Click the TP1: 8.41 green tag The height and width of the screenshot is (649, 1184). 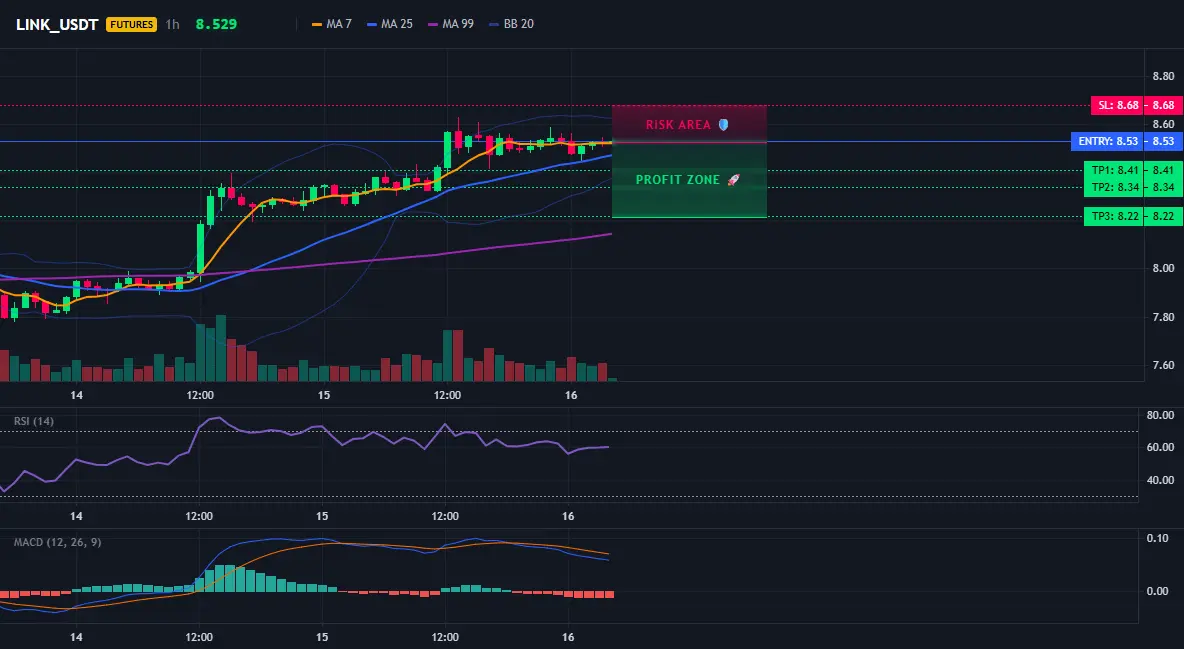tap(1114, 170)
